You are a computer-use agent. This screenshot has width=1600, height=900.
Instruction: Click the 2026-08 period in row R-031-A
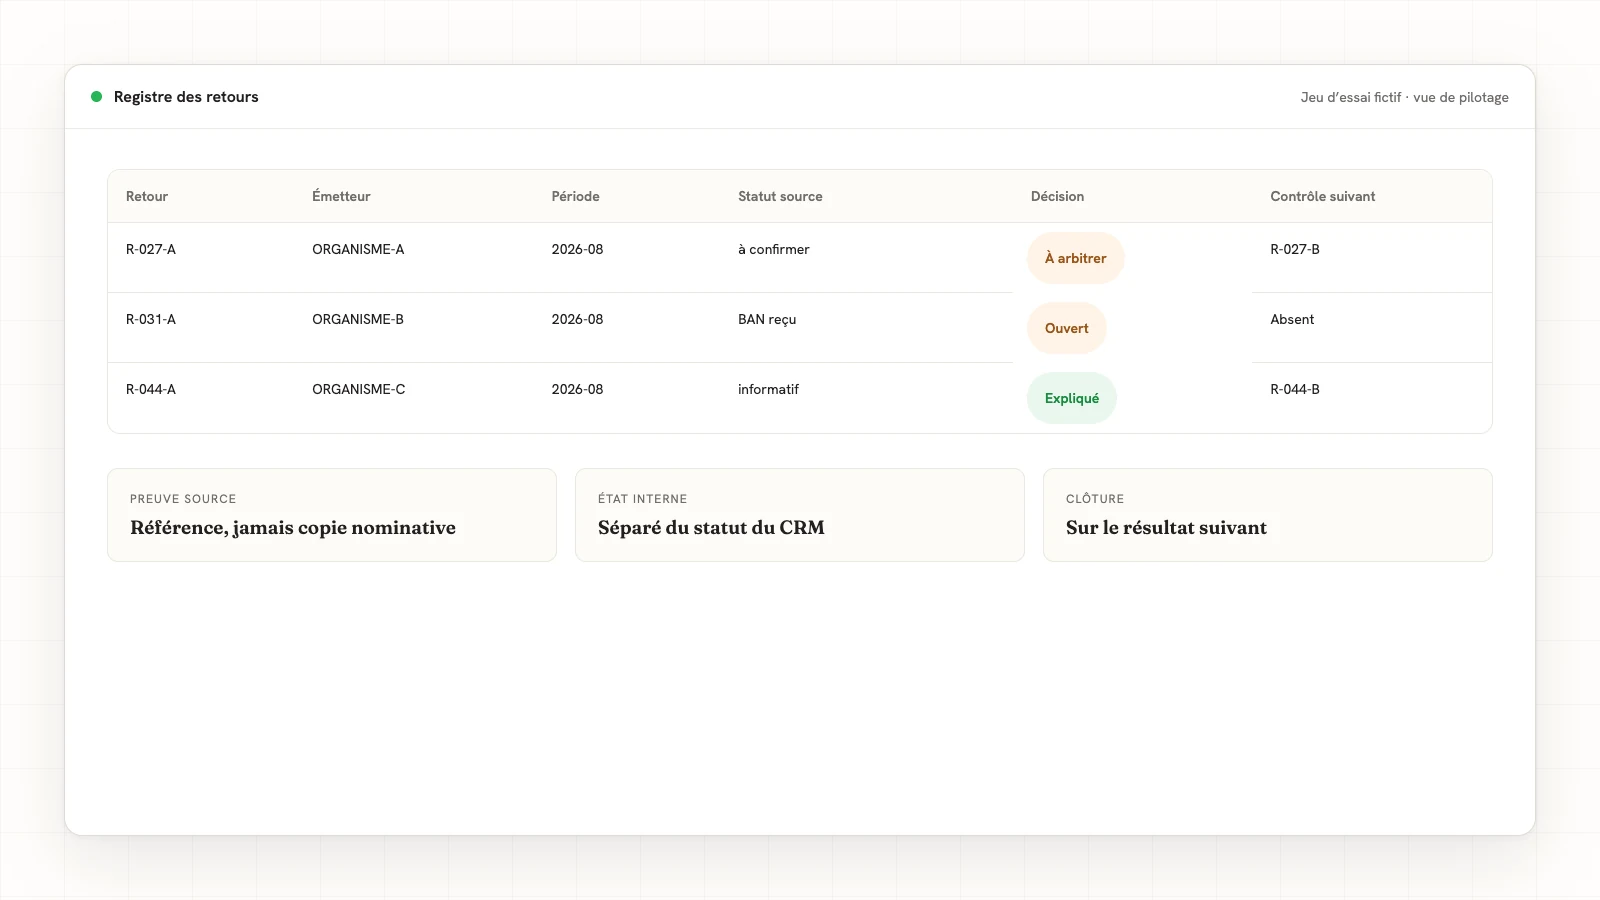click(x=577, y=319)
